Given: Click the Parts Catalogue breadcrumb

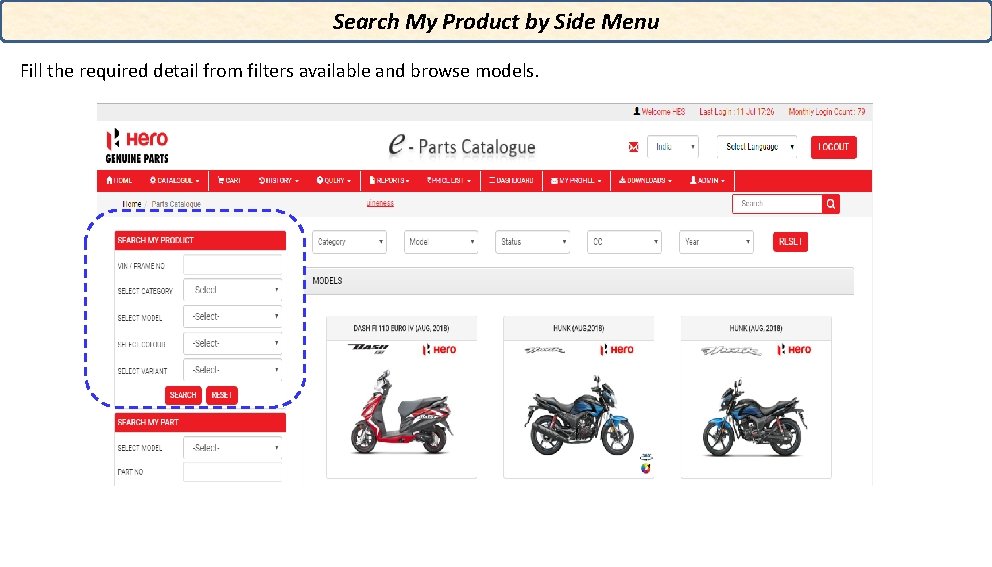Looking at the screenshot, I should 176,204.
